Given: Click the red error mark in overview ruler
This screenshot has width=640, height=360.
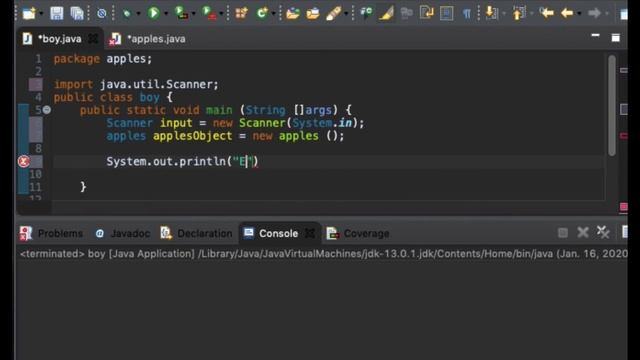Looking at the screenshot, I should click(624, 136).
